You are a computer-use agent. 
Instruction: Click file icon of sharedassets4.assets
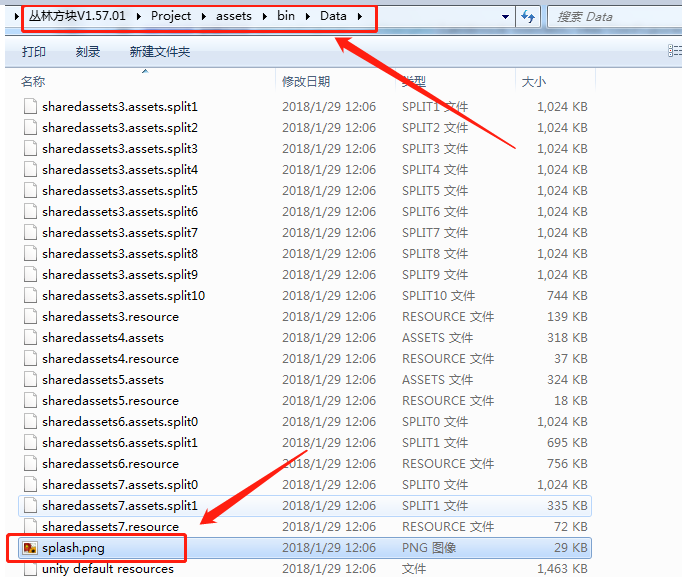(29, 338)
